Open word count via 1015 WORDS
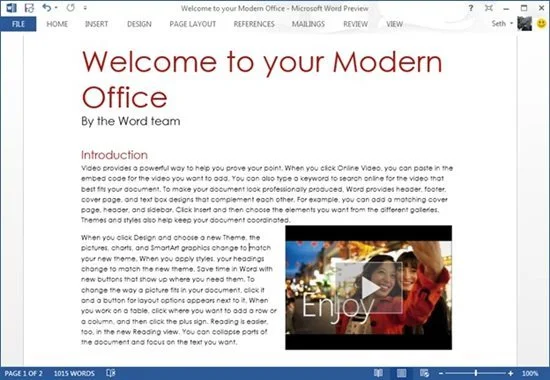550x380 pixels. 74,373
